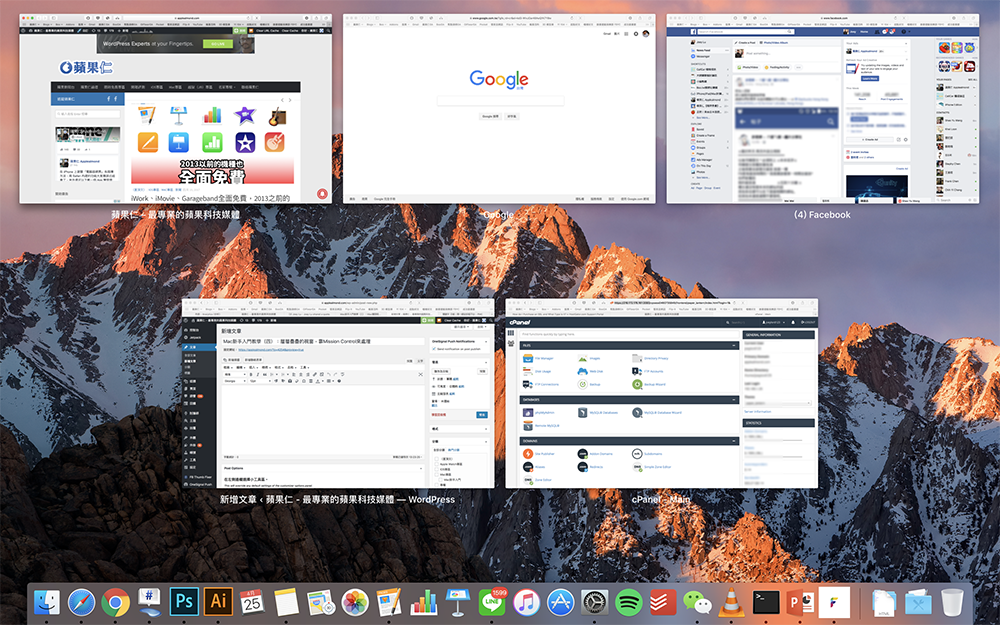Choose the 蘋果仁 website window thumbnail
Screen dimensions: 1000x625
pyautogui.click(x=175, y=110)
